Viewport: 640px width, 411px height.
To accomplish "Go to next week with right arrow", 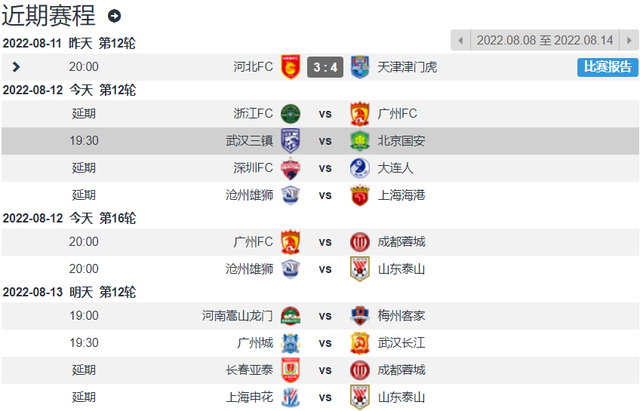I will pyautogui.click(x=629, y=40).
